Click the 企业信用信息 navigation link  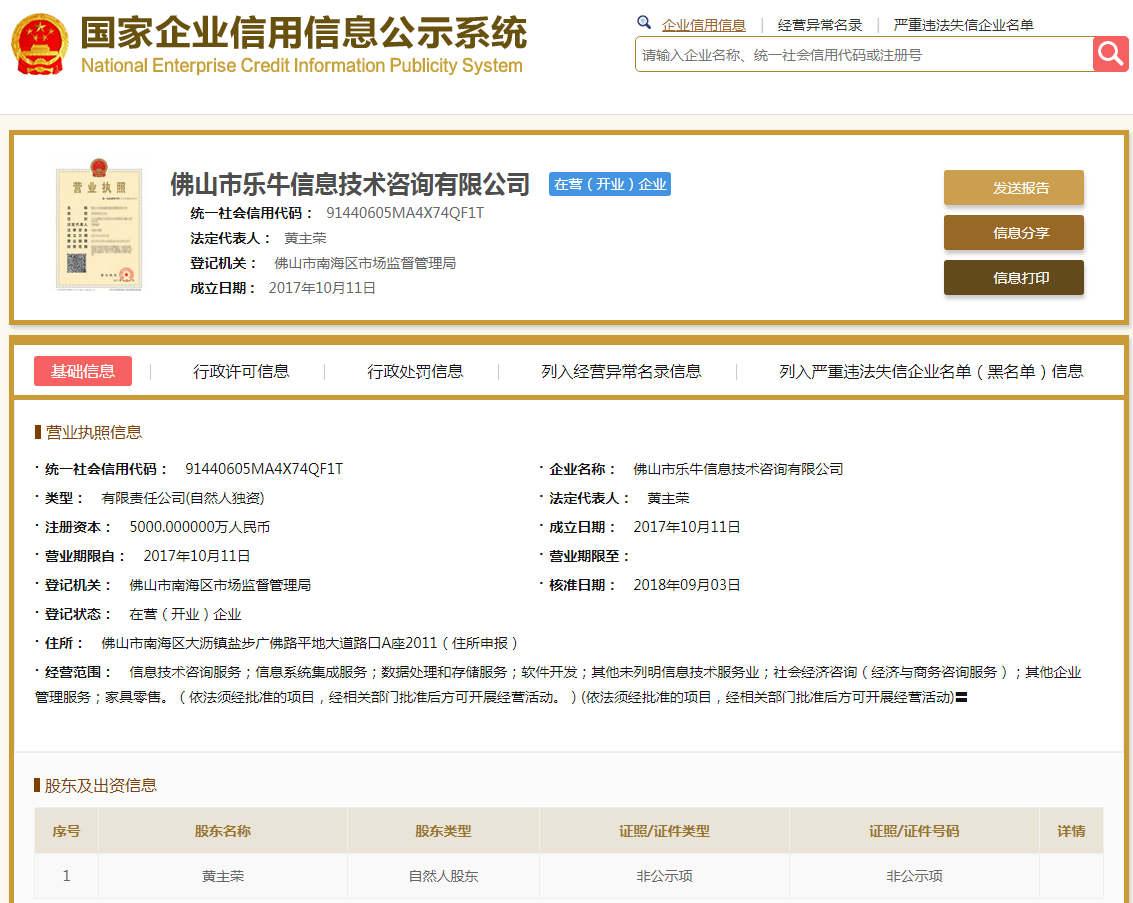click(702, 24)
